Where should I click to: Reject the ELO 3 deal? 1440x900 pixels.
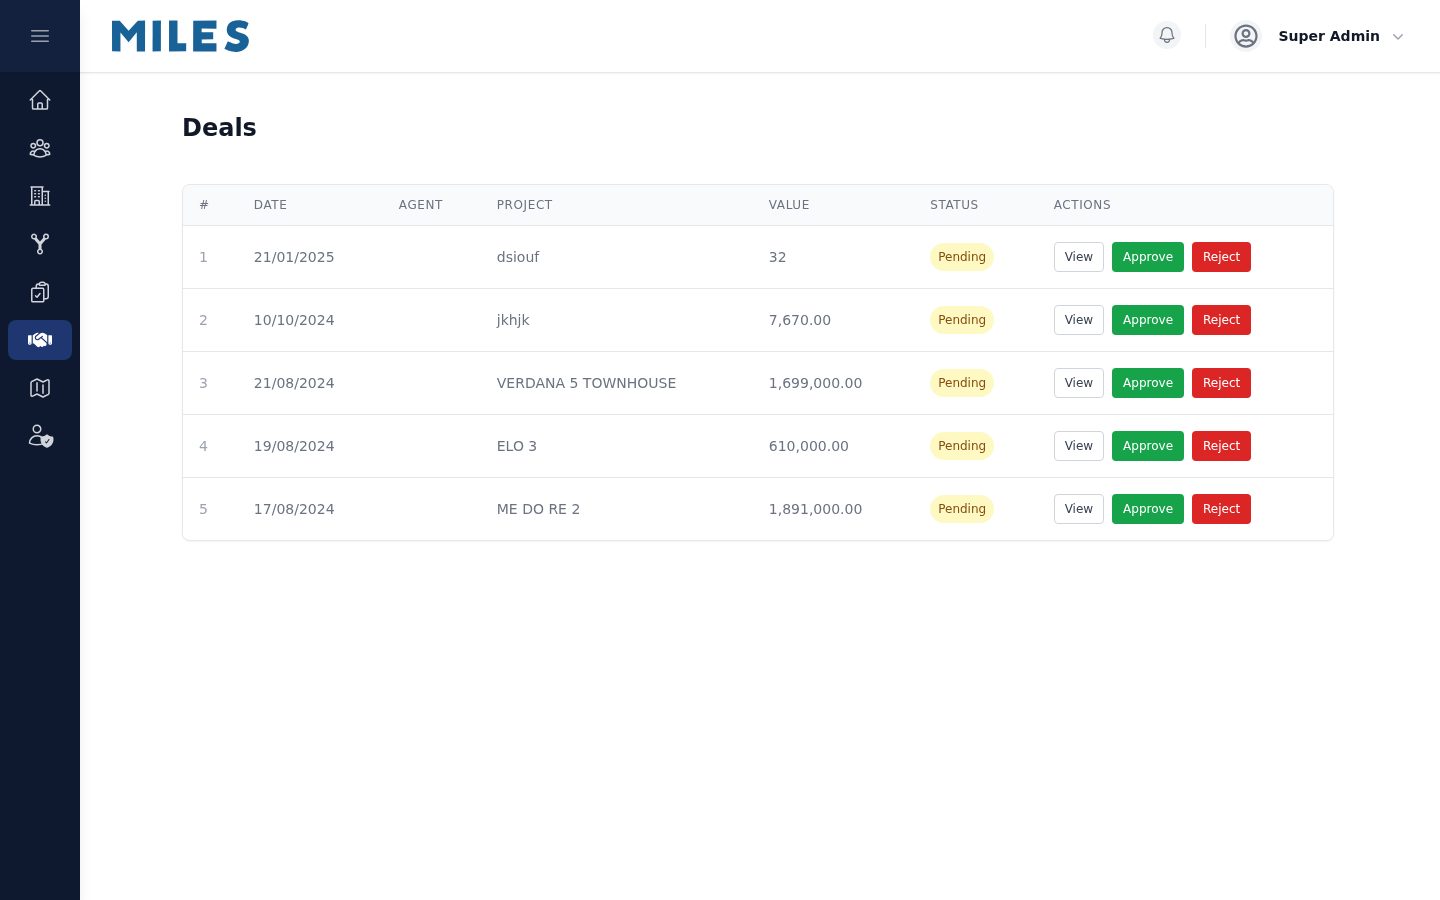point(1221,446)
